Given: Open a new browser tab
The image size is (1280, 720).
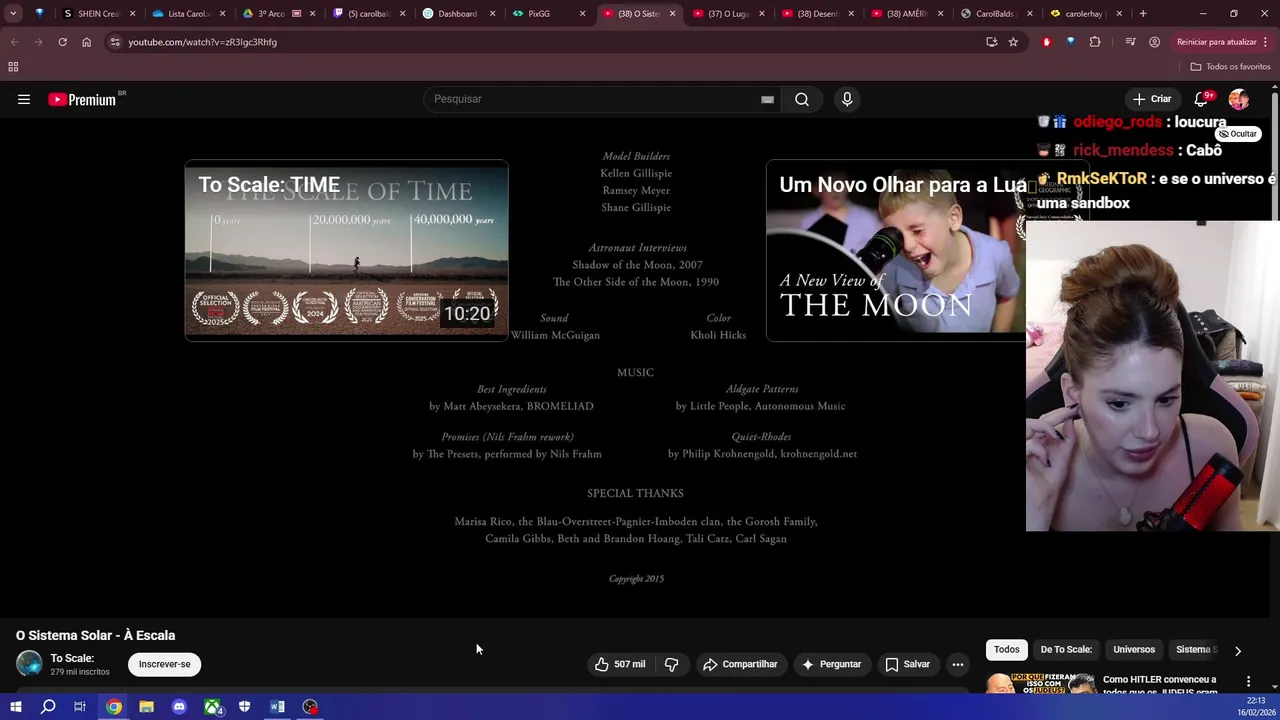Looking at the screenshot, I should coord(1143,14).
